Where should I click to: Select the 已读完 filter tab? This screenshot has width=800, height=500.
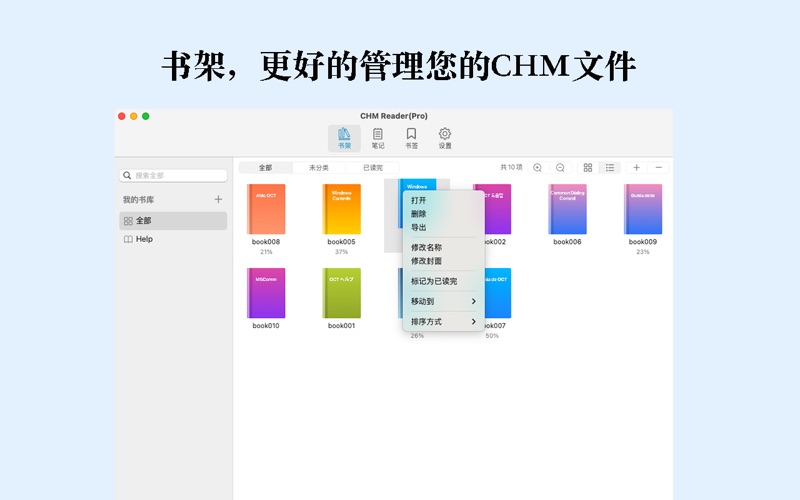[373, 168]
